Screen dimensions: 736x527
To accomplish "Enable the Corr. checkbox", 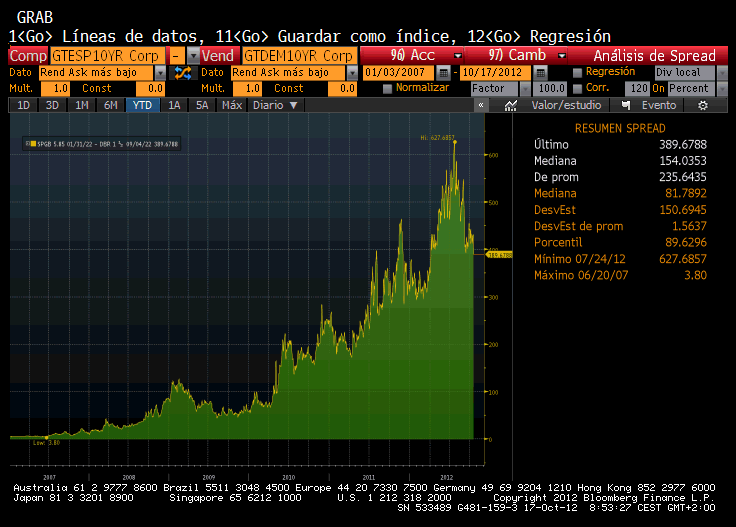I will click(x=577, y=89).
